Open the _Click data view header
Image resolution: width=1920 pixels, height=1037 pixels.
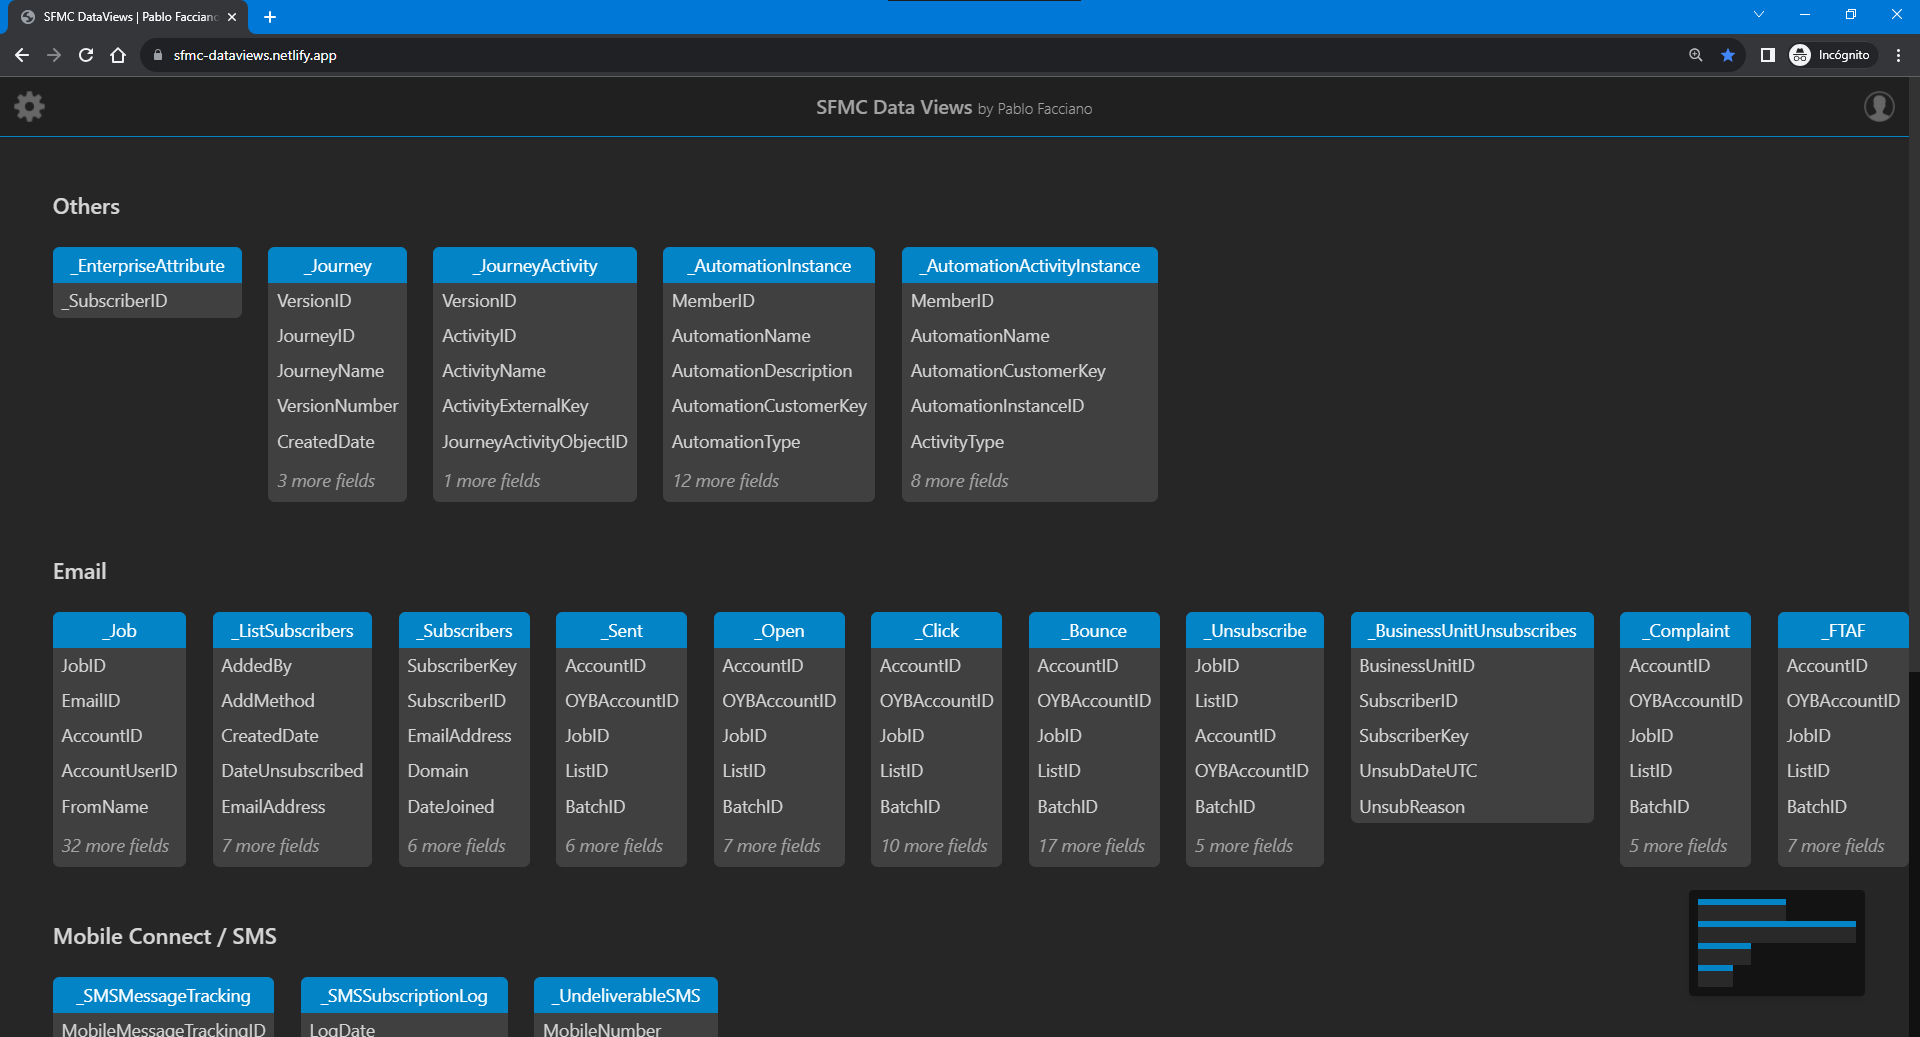936,630
